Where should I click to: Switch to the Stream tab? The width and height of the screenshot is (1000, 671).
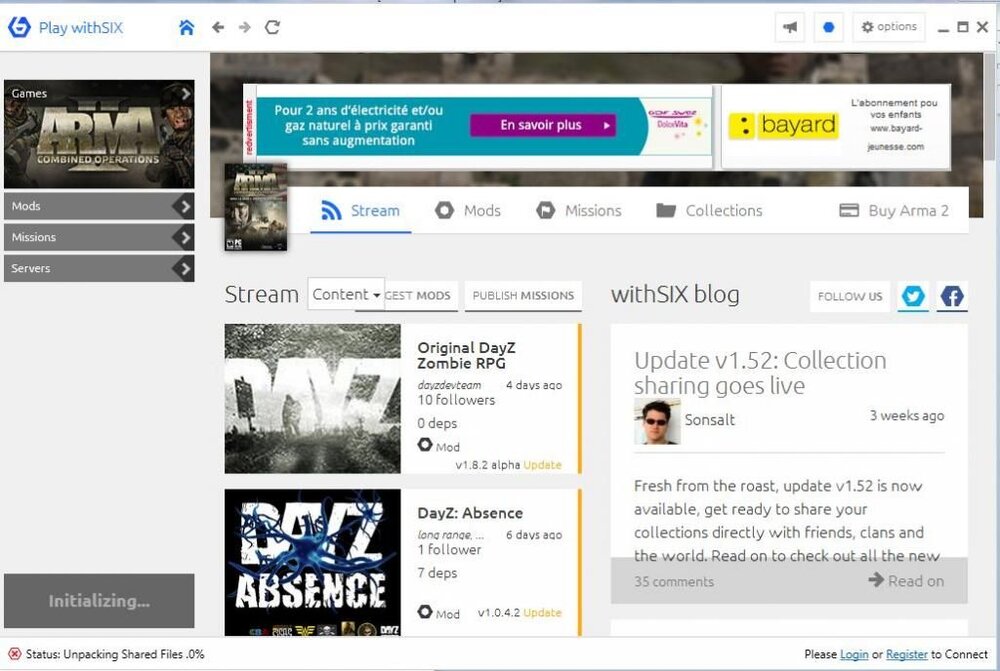[x=361, y=210]
